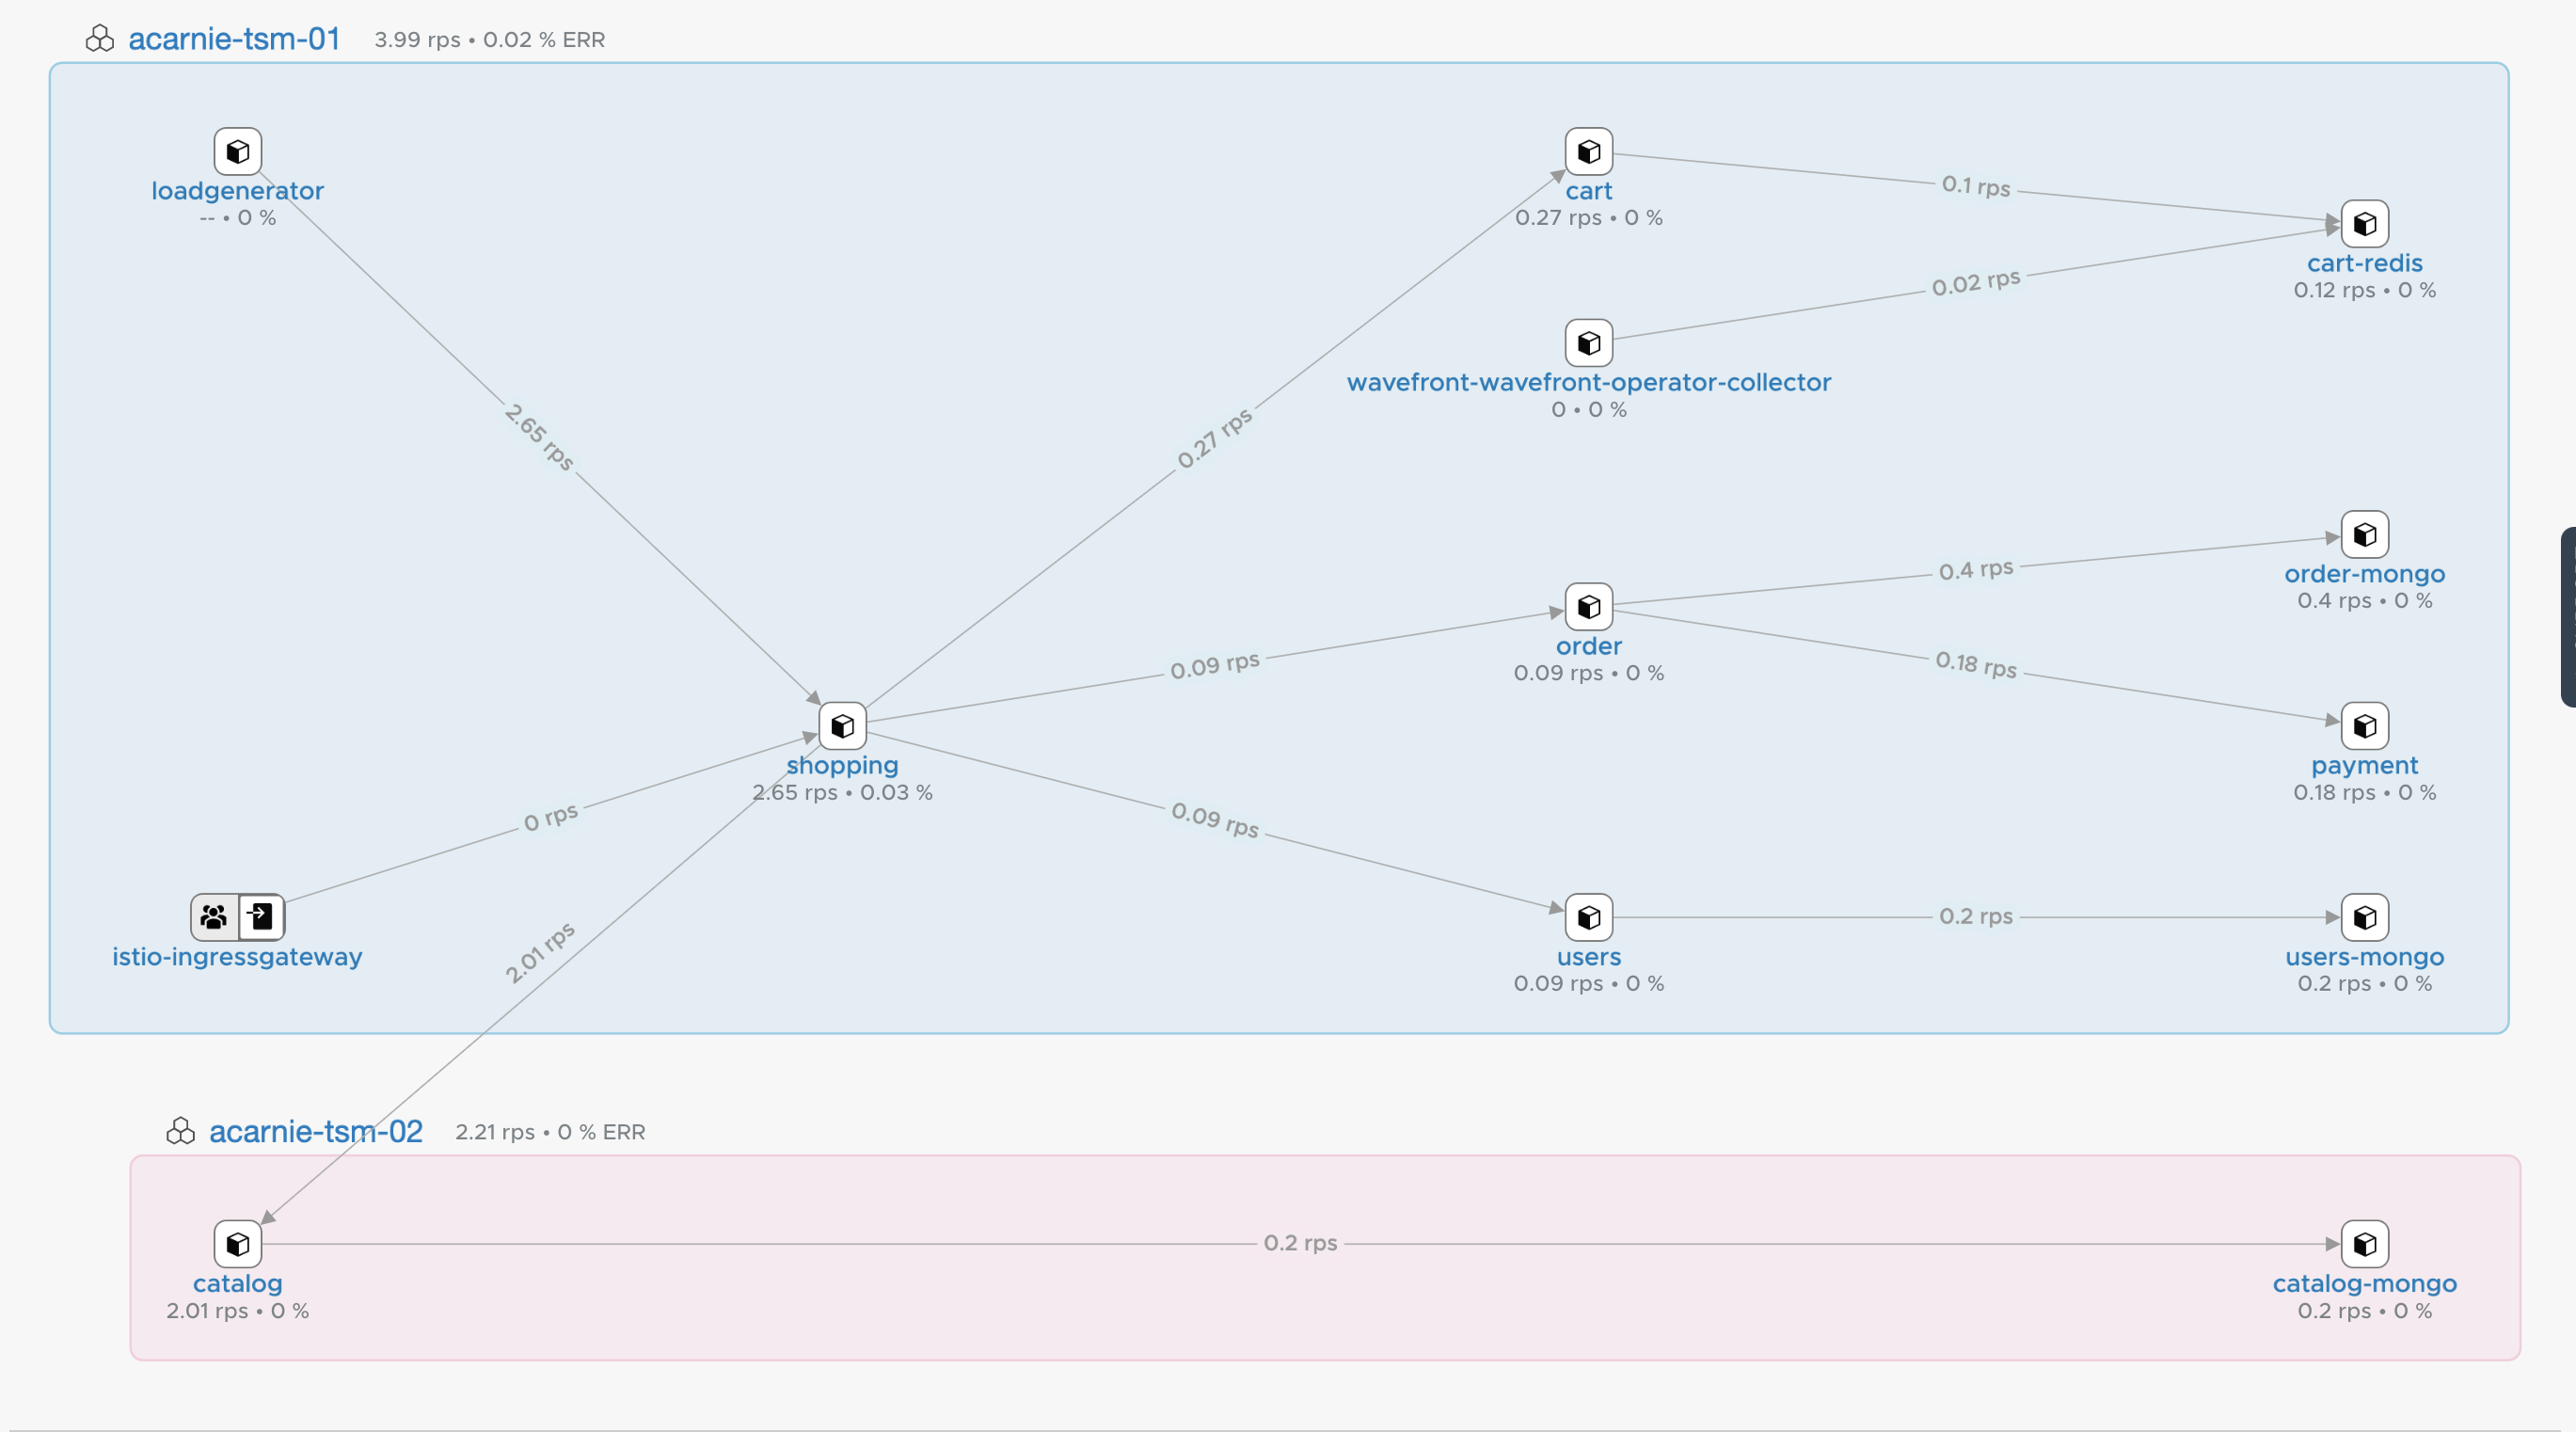Click the 2.65 rps edge label
The image size is (2576, 1432).
[x=539, y=437]
